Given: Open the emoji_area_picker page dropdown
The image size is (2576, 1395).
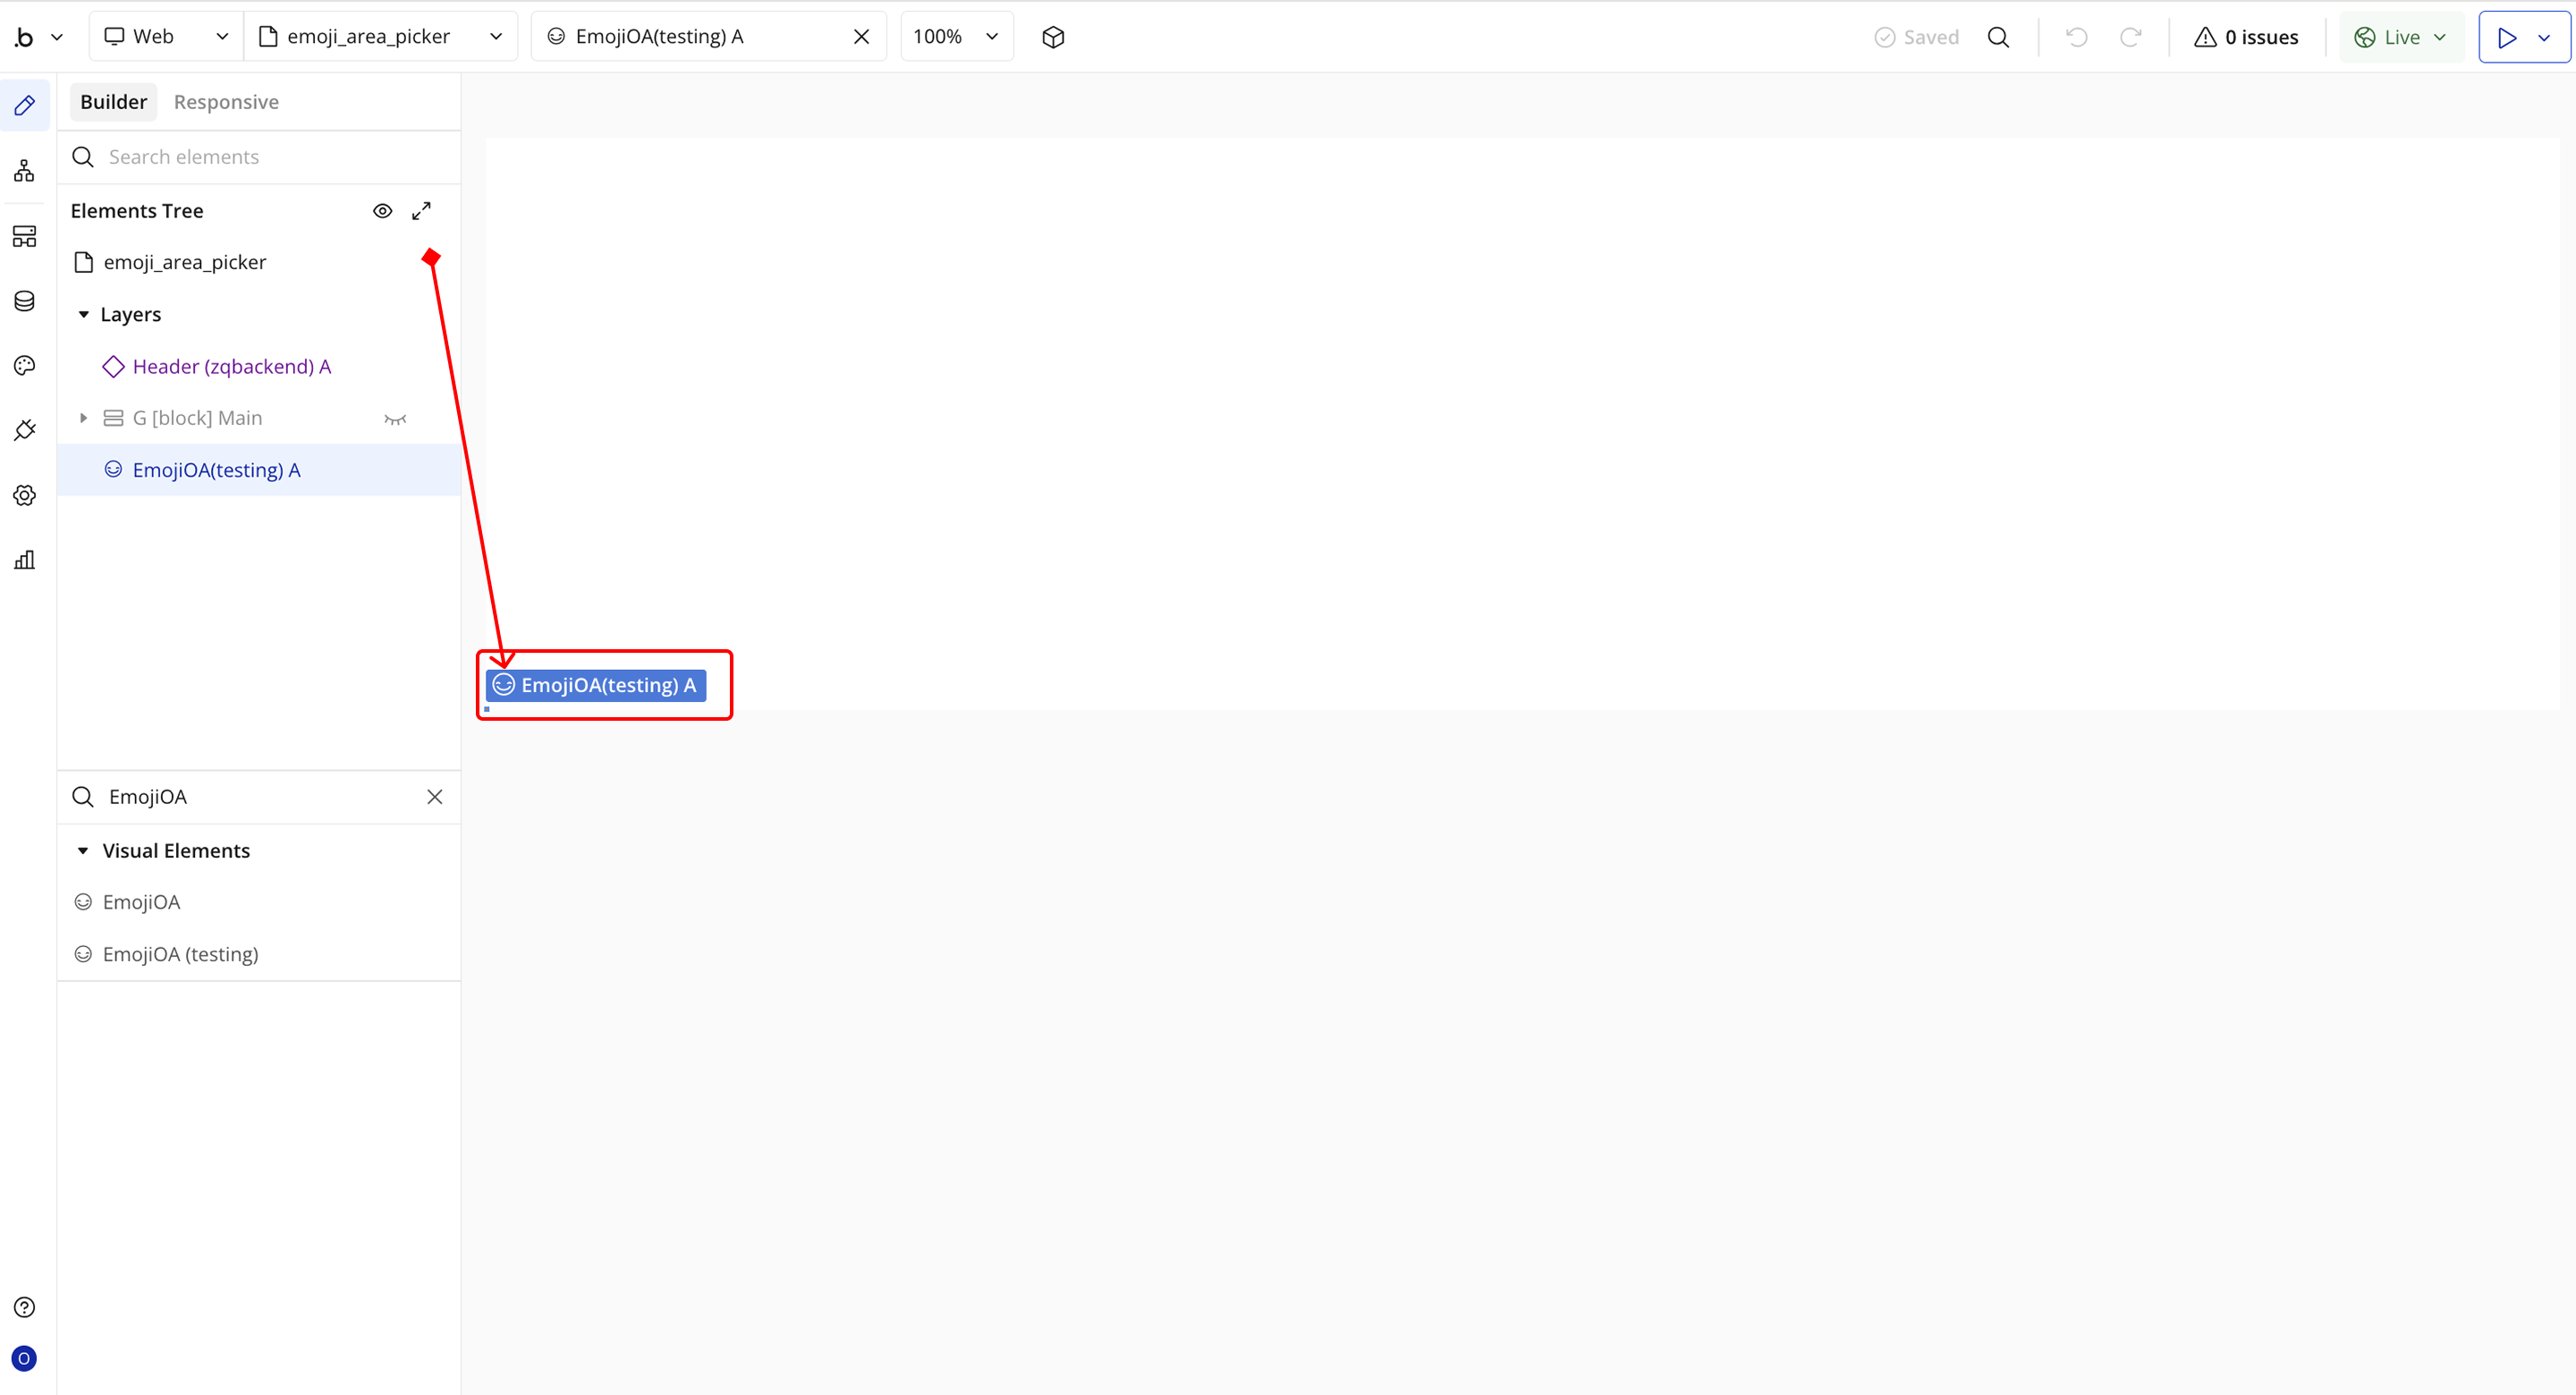Looking at the screenshot, I should 380,37.
